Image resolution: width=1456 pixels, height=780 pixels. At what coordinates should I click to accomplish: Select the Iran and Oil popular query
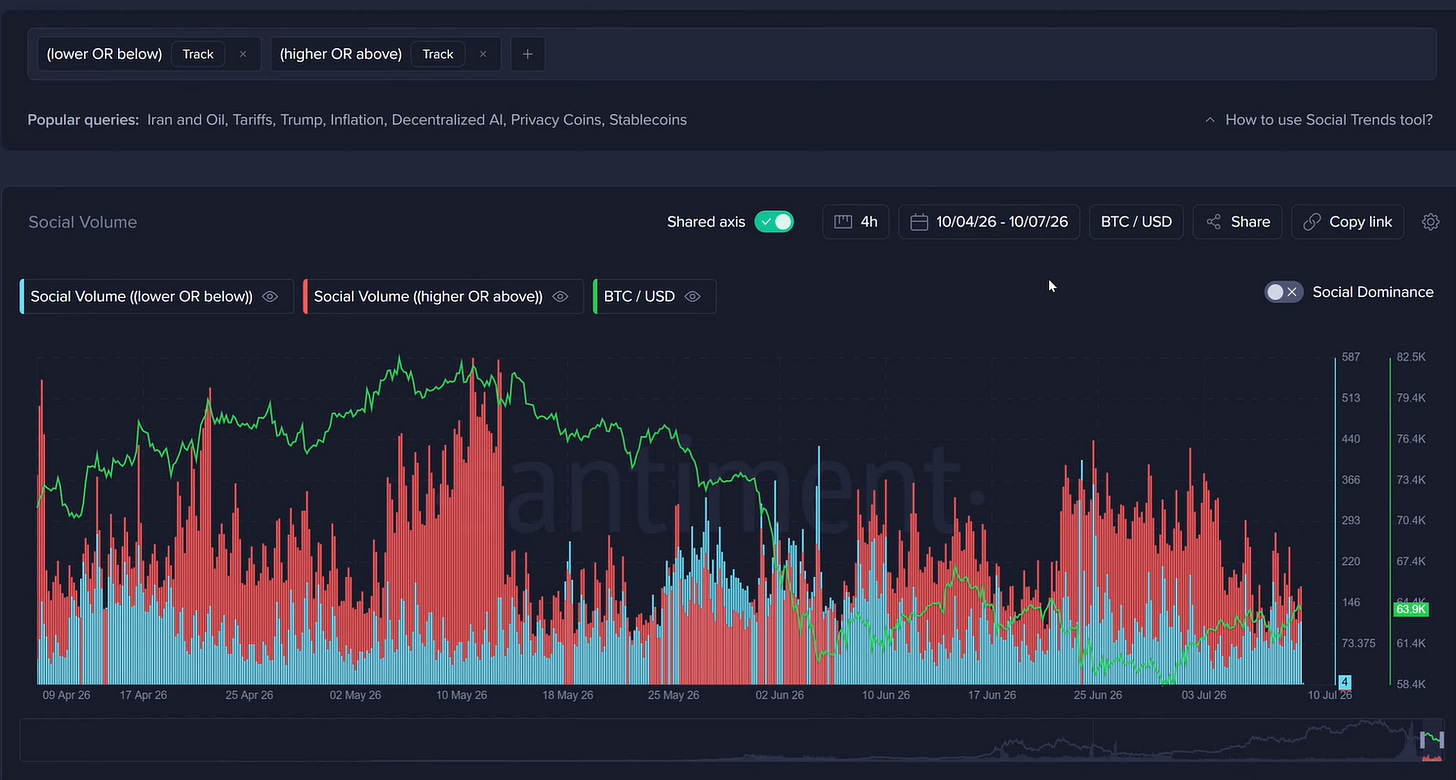click(187, 120)
